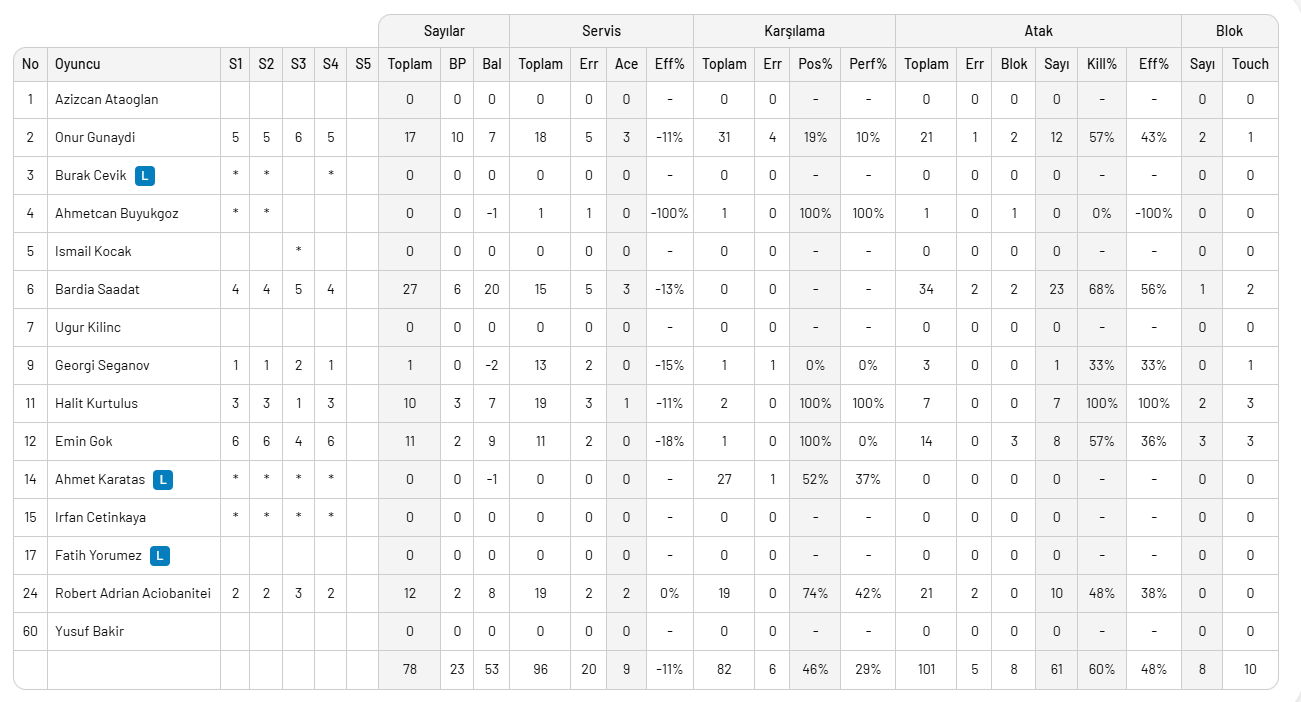Sort by the Ace column header

[x=626, y=64]
